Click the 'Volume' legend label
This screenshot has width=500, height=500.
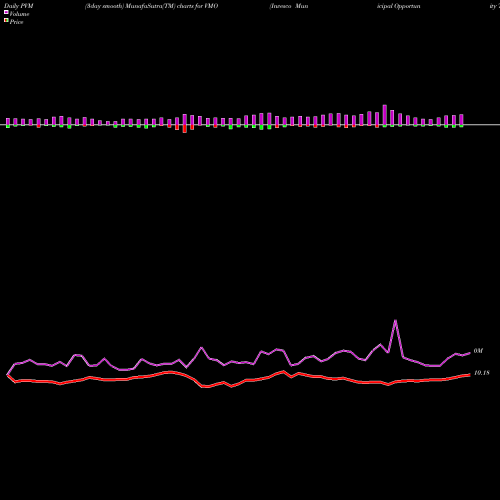pos(19,14)
